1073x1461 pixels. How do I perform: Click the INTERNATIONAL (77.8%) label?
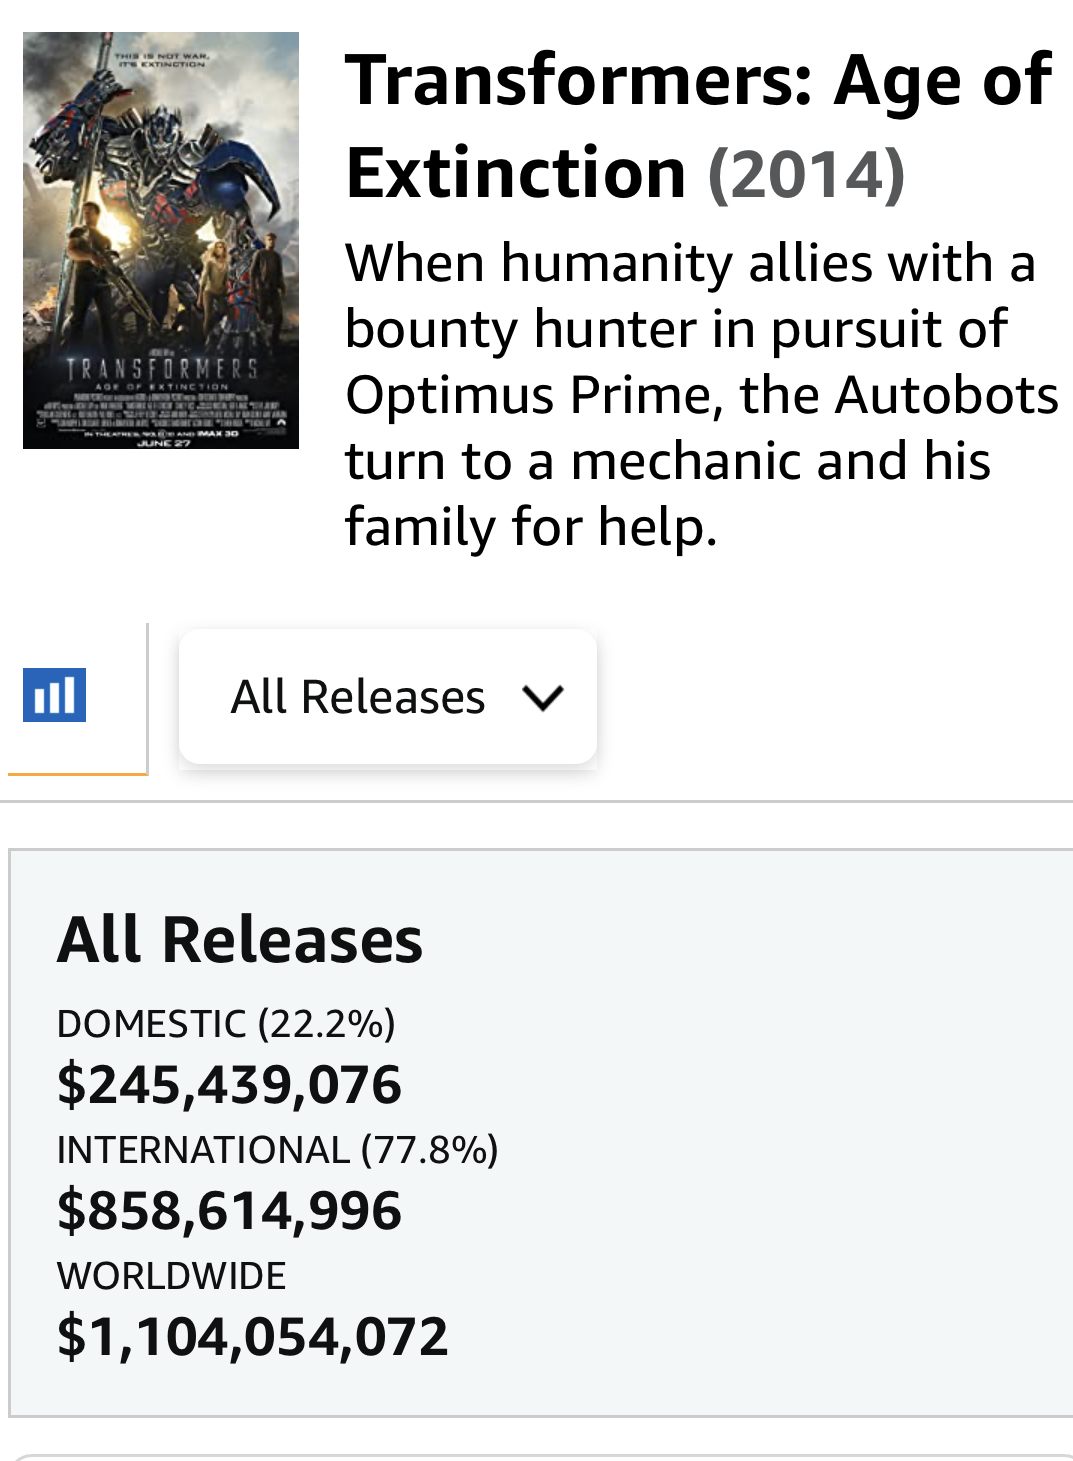tap(277, 1150)
